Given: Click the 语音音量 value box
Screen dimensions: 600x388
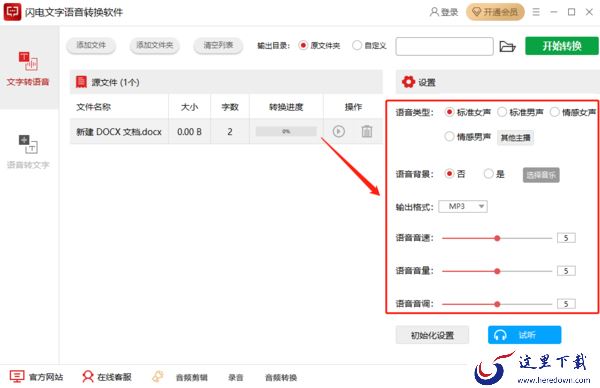Looking at the screenshot, I should click(566, 271).
